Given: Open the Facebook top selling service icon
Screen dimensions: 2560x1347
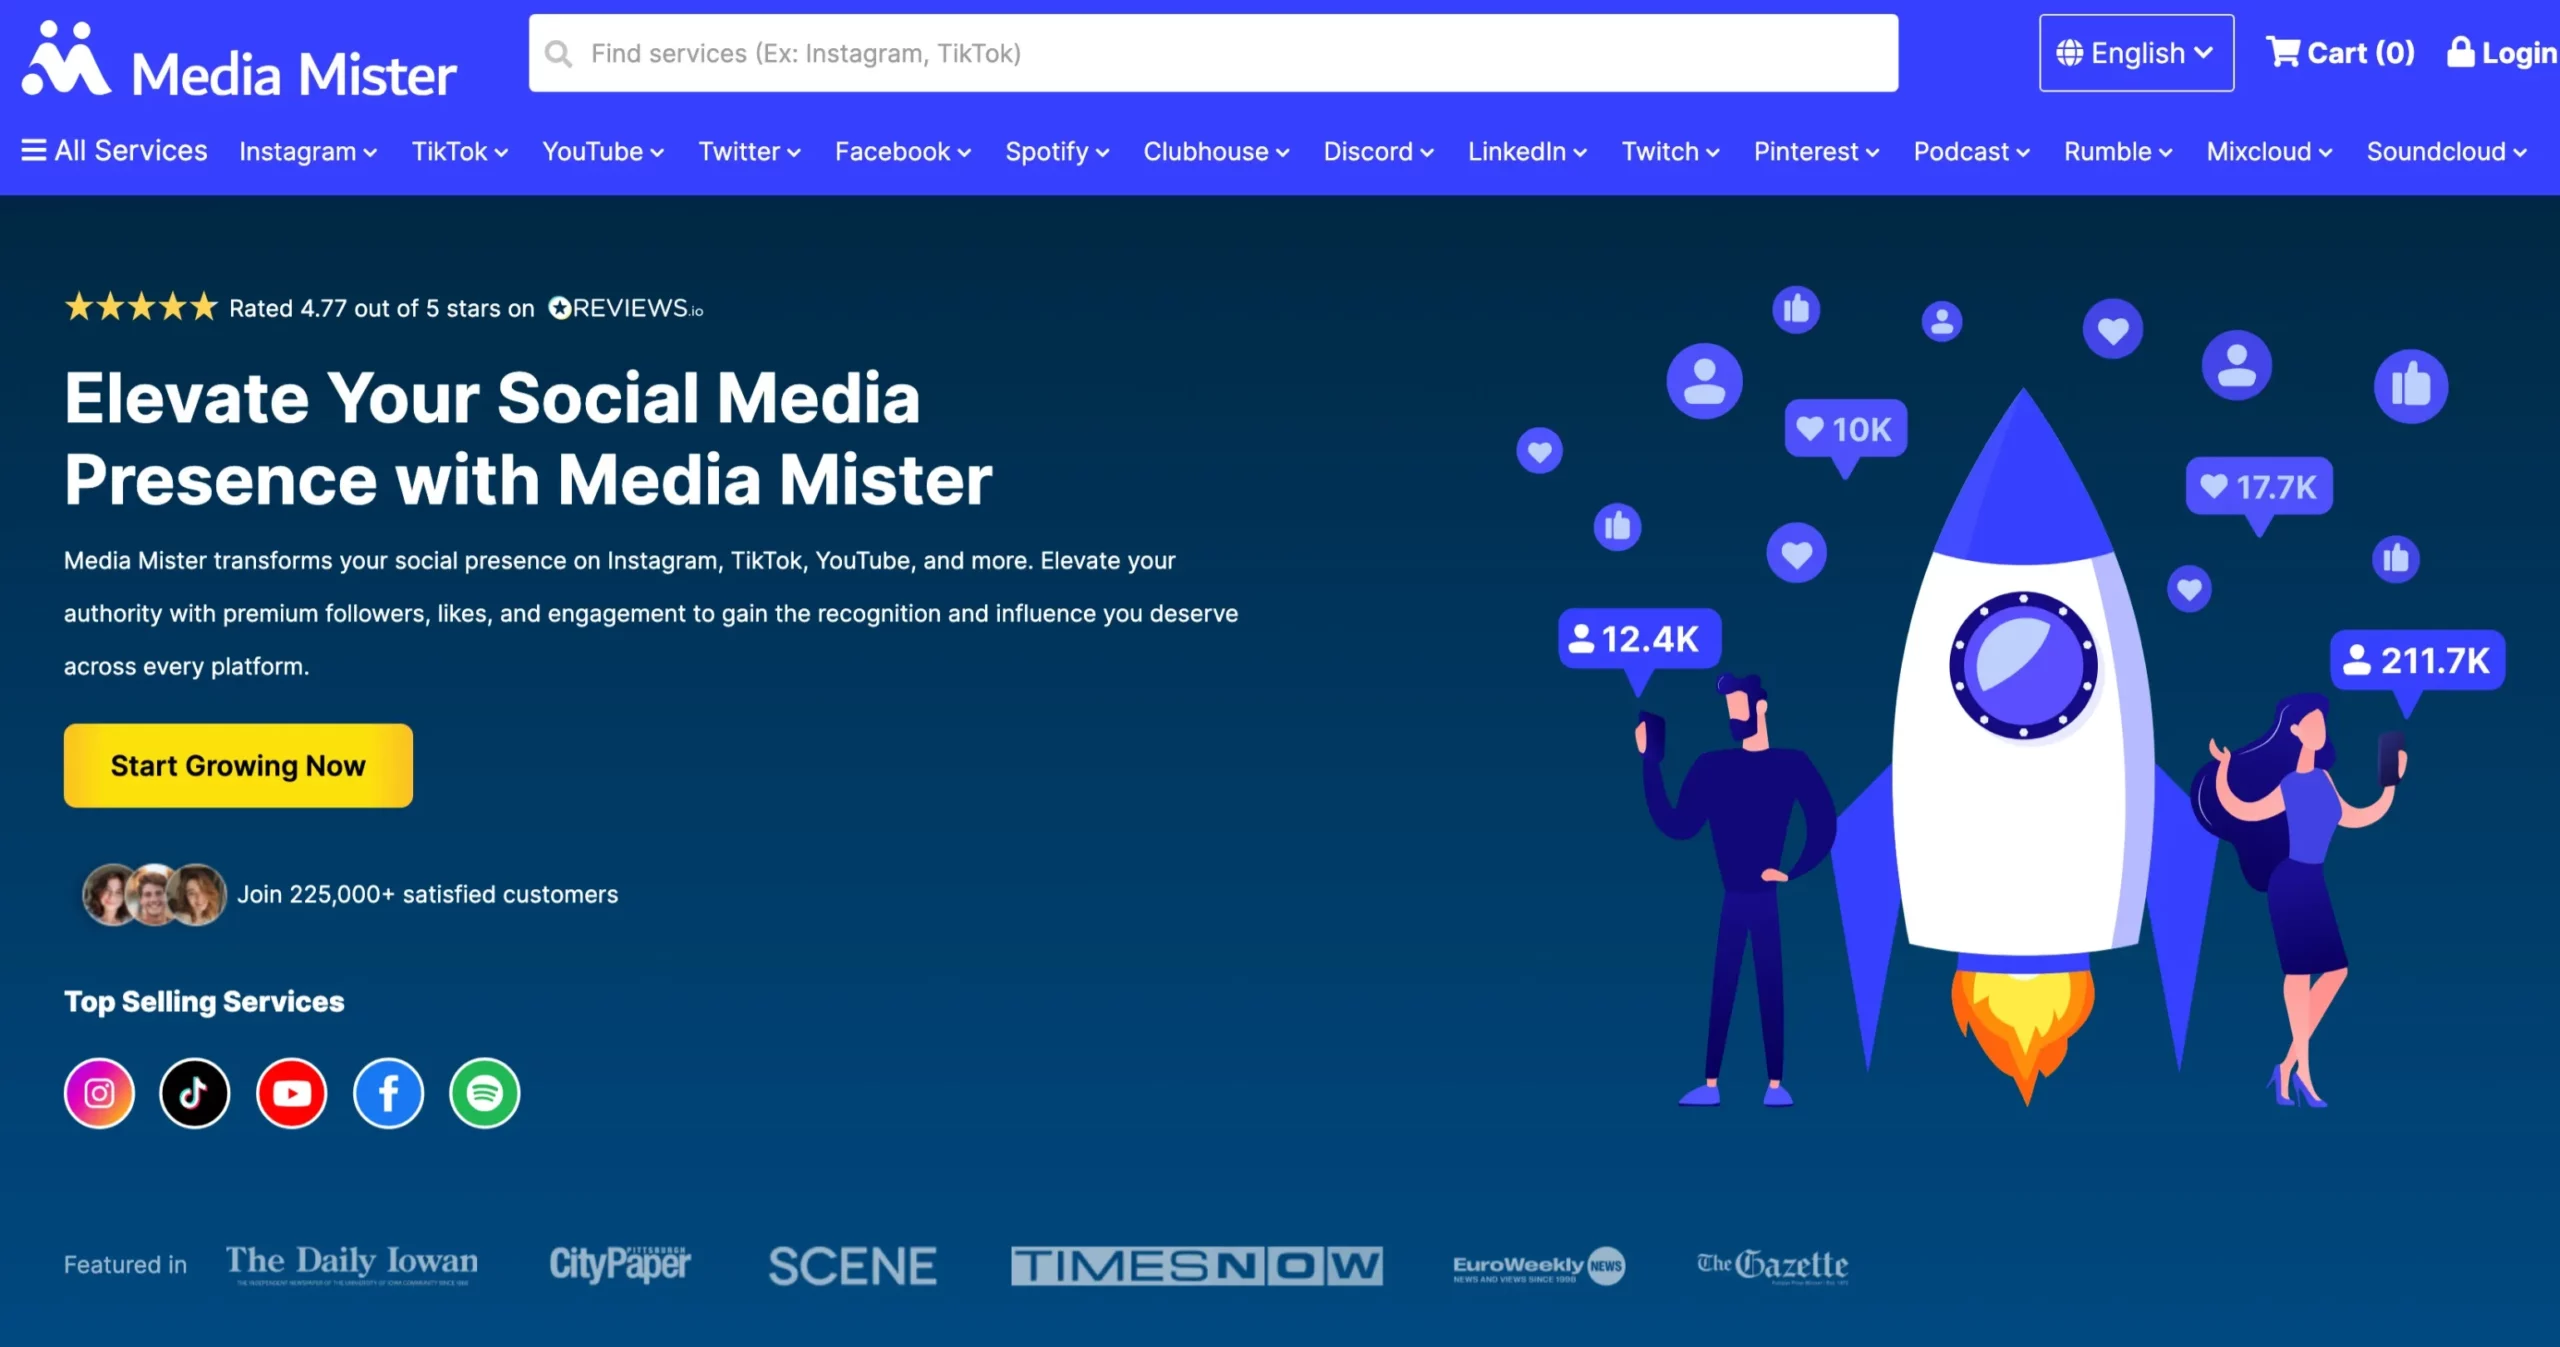Looking at the screenshot, I should click(x=388, y=1093).
